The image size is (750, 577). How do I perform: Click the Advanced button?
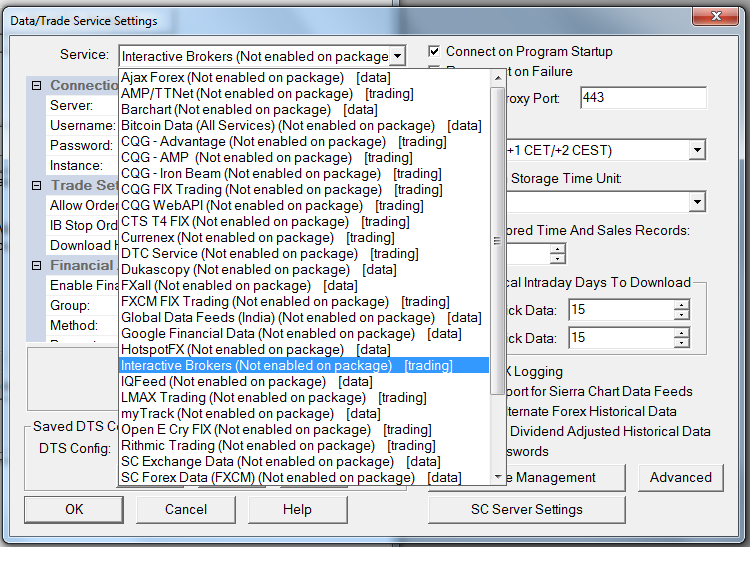(x=681, y=477)
